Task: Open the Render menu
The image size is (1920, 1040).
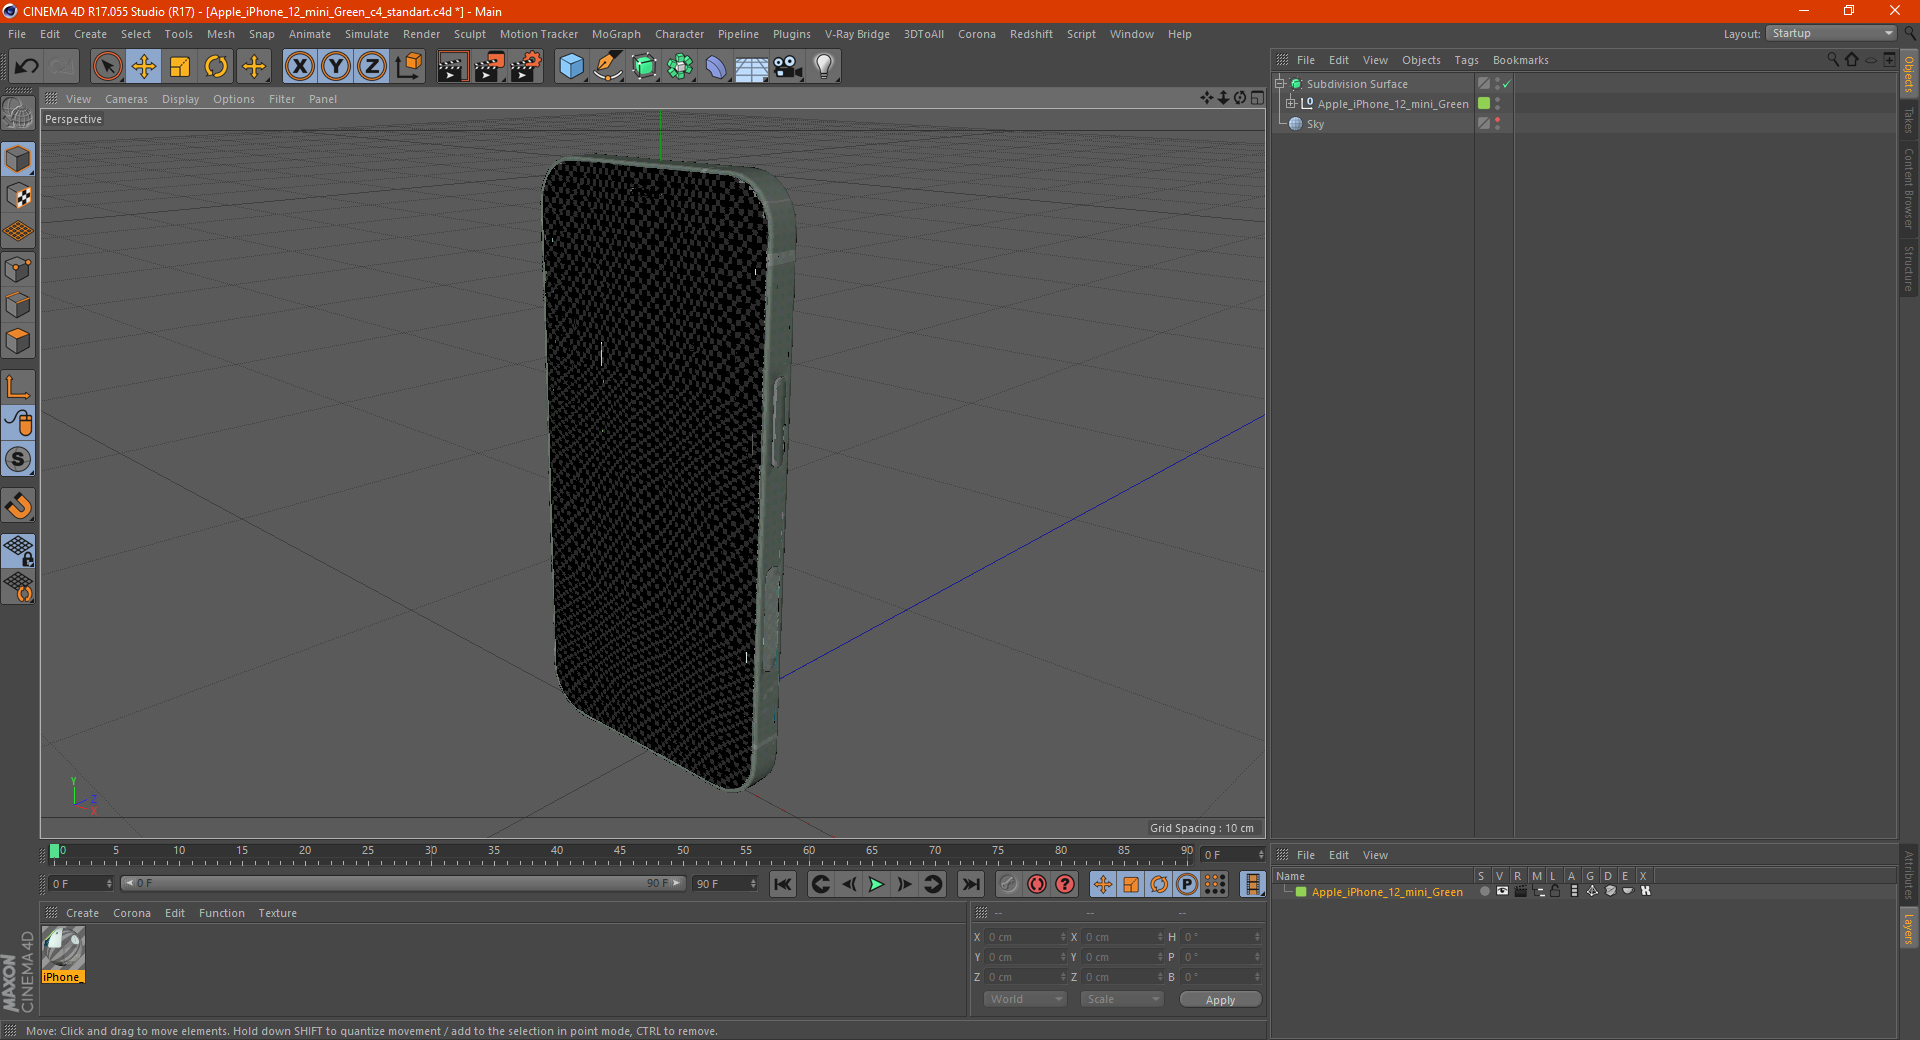Action: click(x=421, y=34)
